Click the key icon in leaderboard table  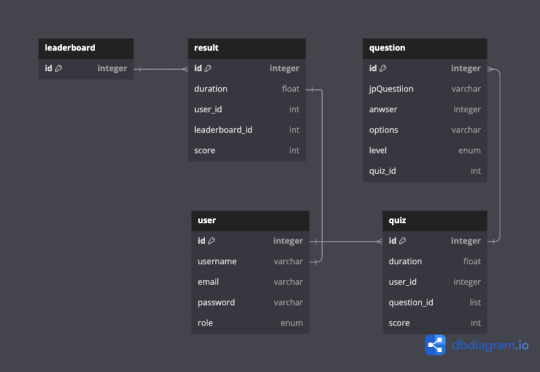point(58,68)
